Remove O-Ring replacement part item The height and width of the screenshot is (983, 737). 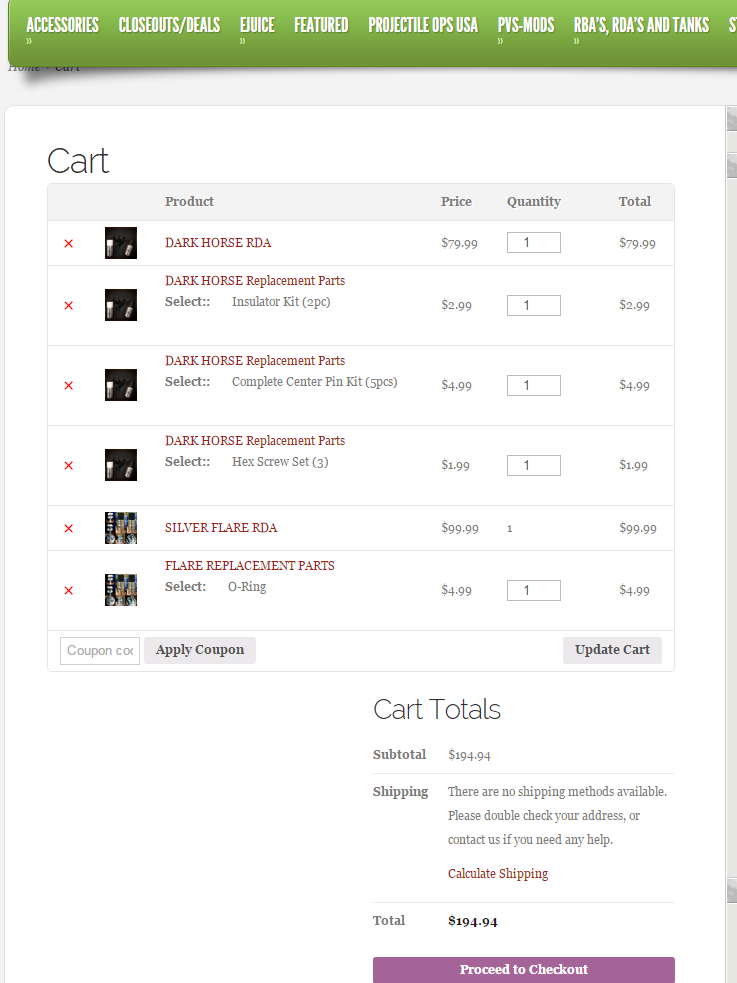[68, 590]
